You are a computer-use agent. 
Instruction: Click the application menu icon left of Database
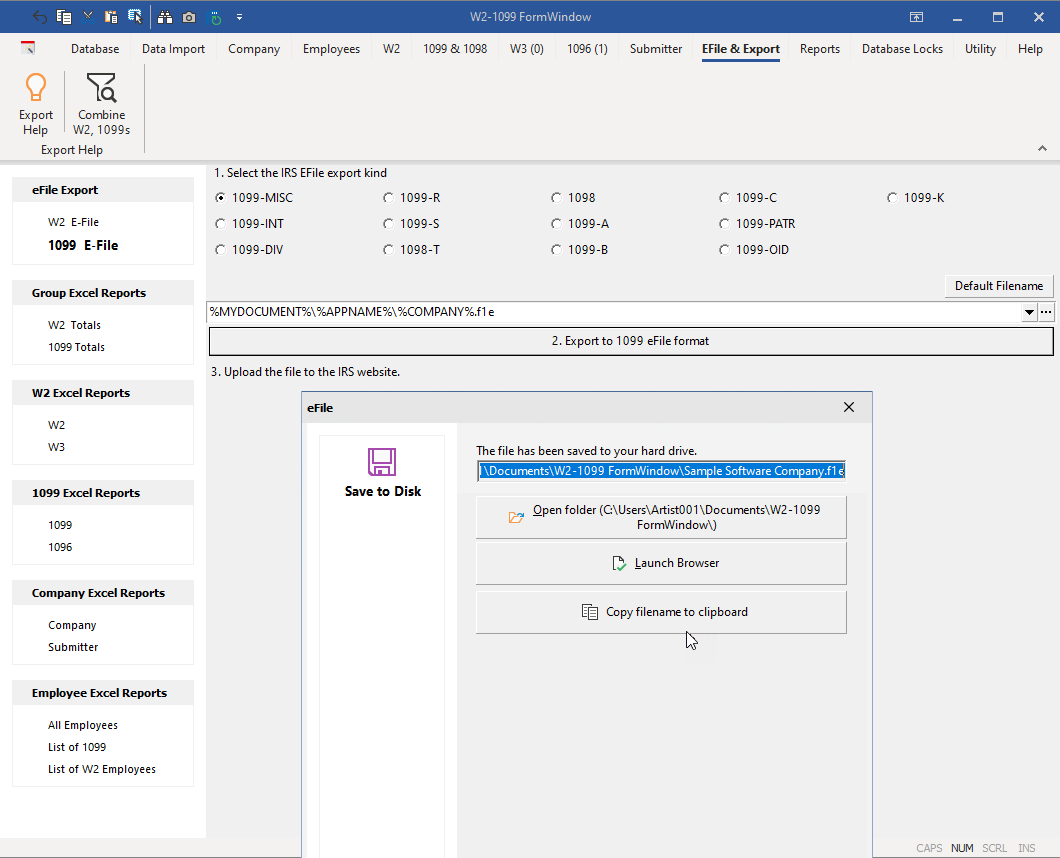click(28, 48)
